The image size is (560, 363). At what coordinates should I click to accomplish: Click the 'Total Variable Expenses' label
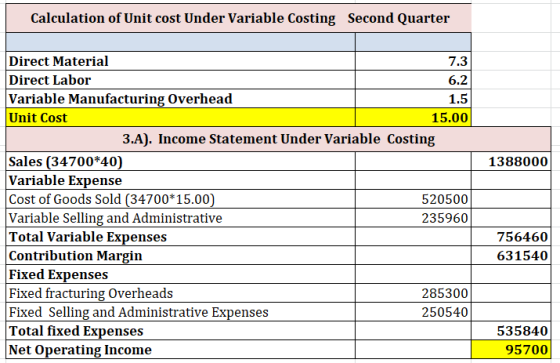[x=181, y=237]
